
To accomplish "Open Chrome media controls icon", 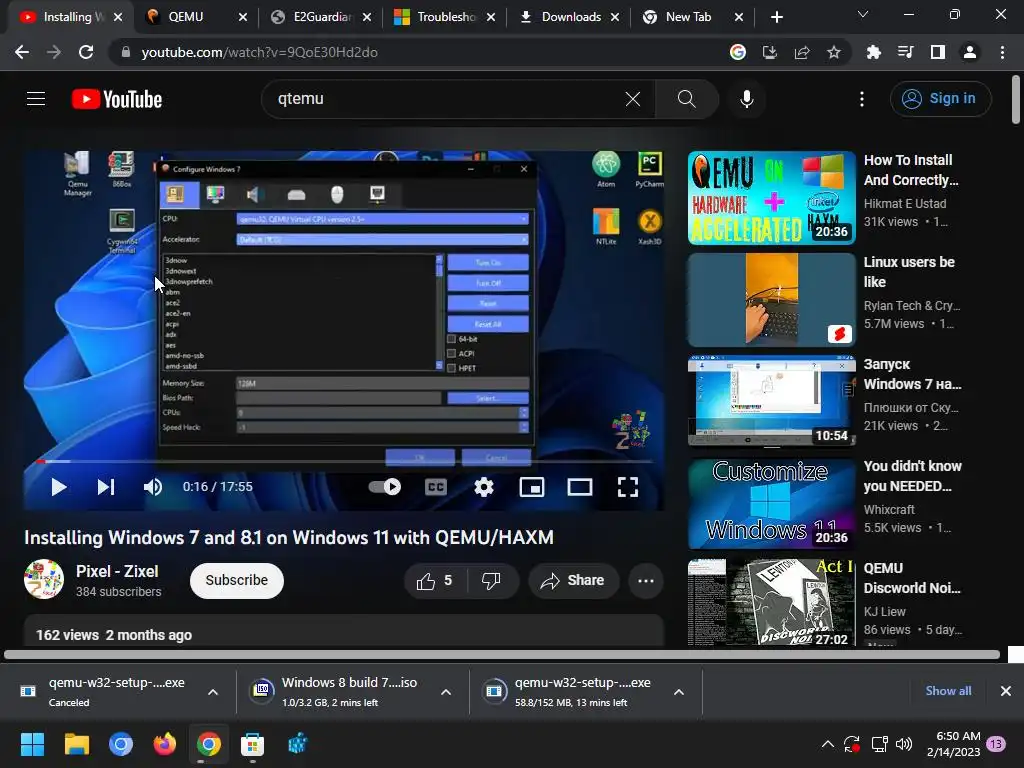I will [x=905, y=52].
